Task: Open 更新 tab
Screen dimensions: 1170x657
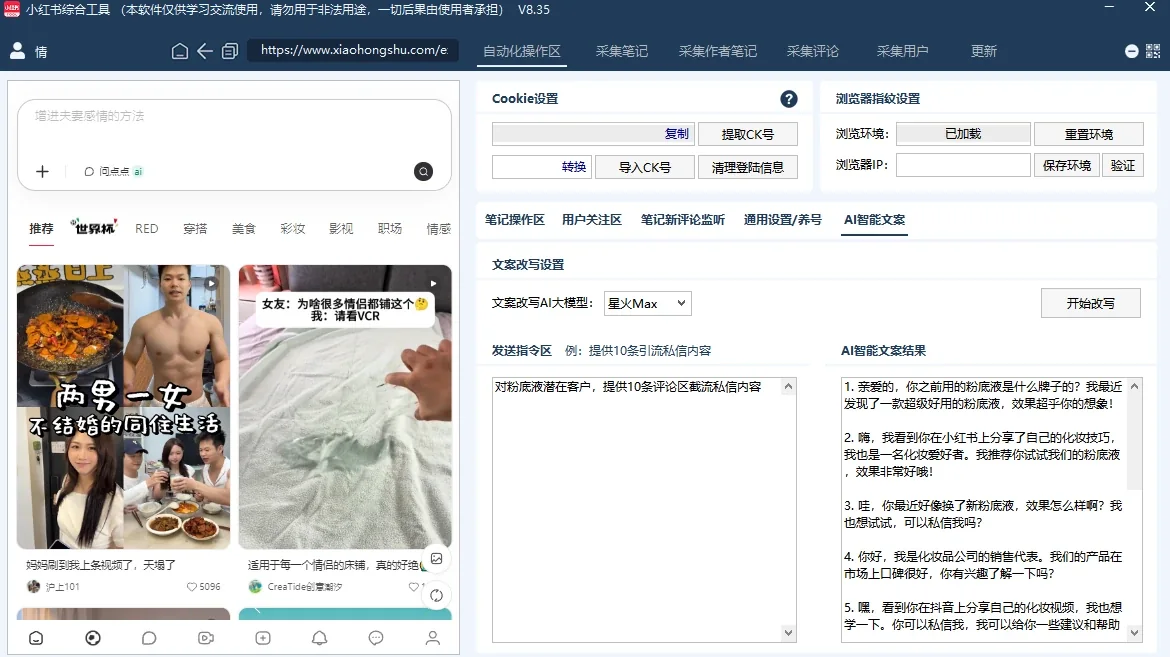Action: (x=983, y=51)
